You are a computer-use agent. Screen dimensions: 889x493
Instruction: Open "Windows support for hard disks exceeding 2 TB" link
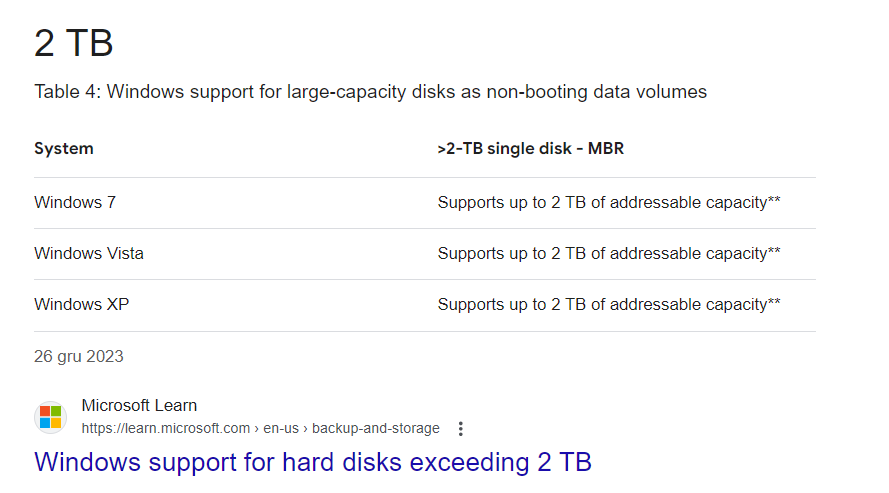(313, 462)
